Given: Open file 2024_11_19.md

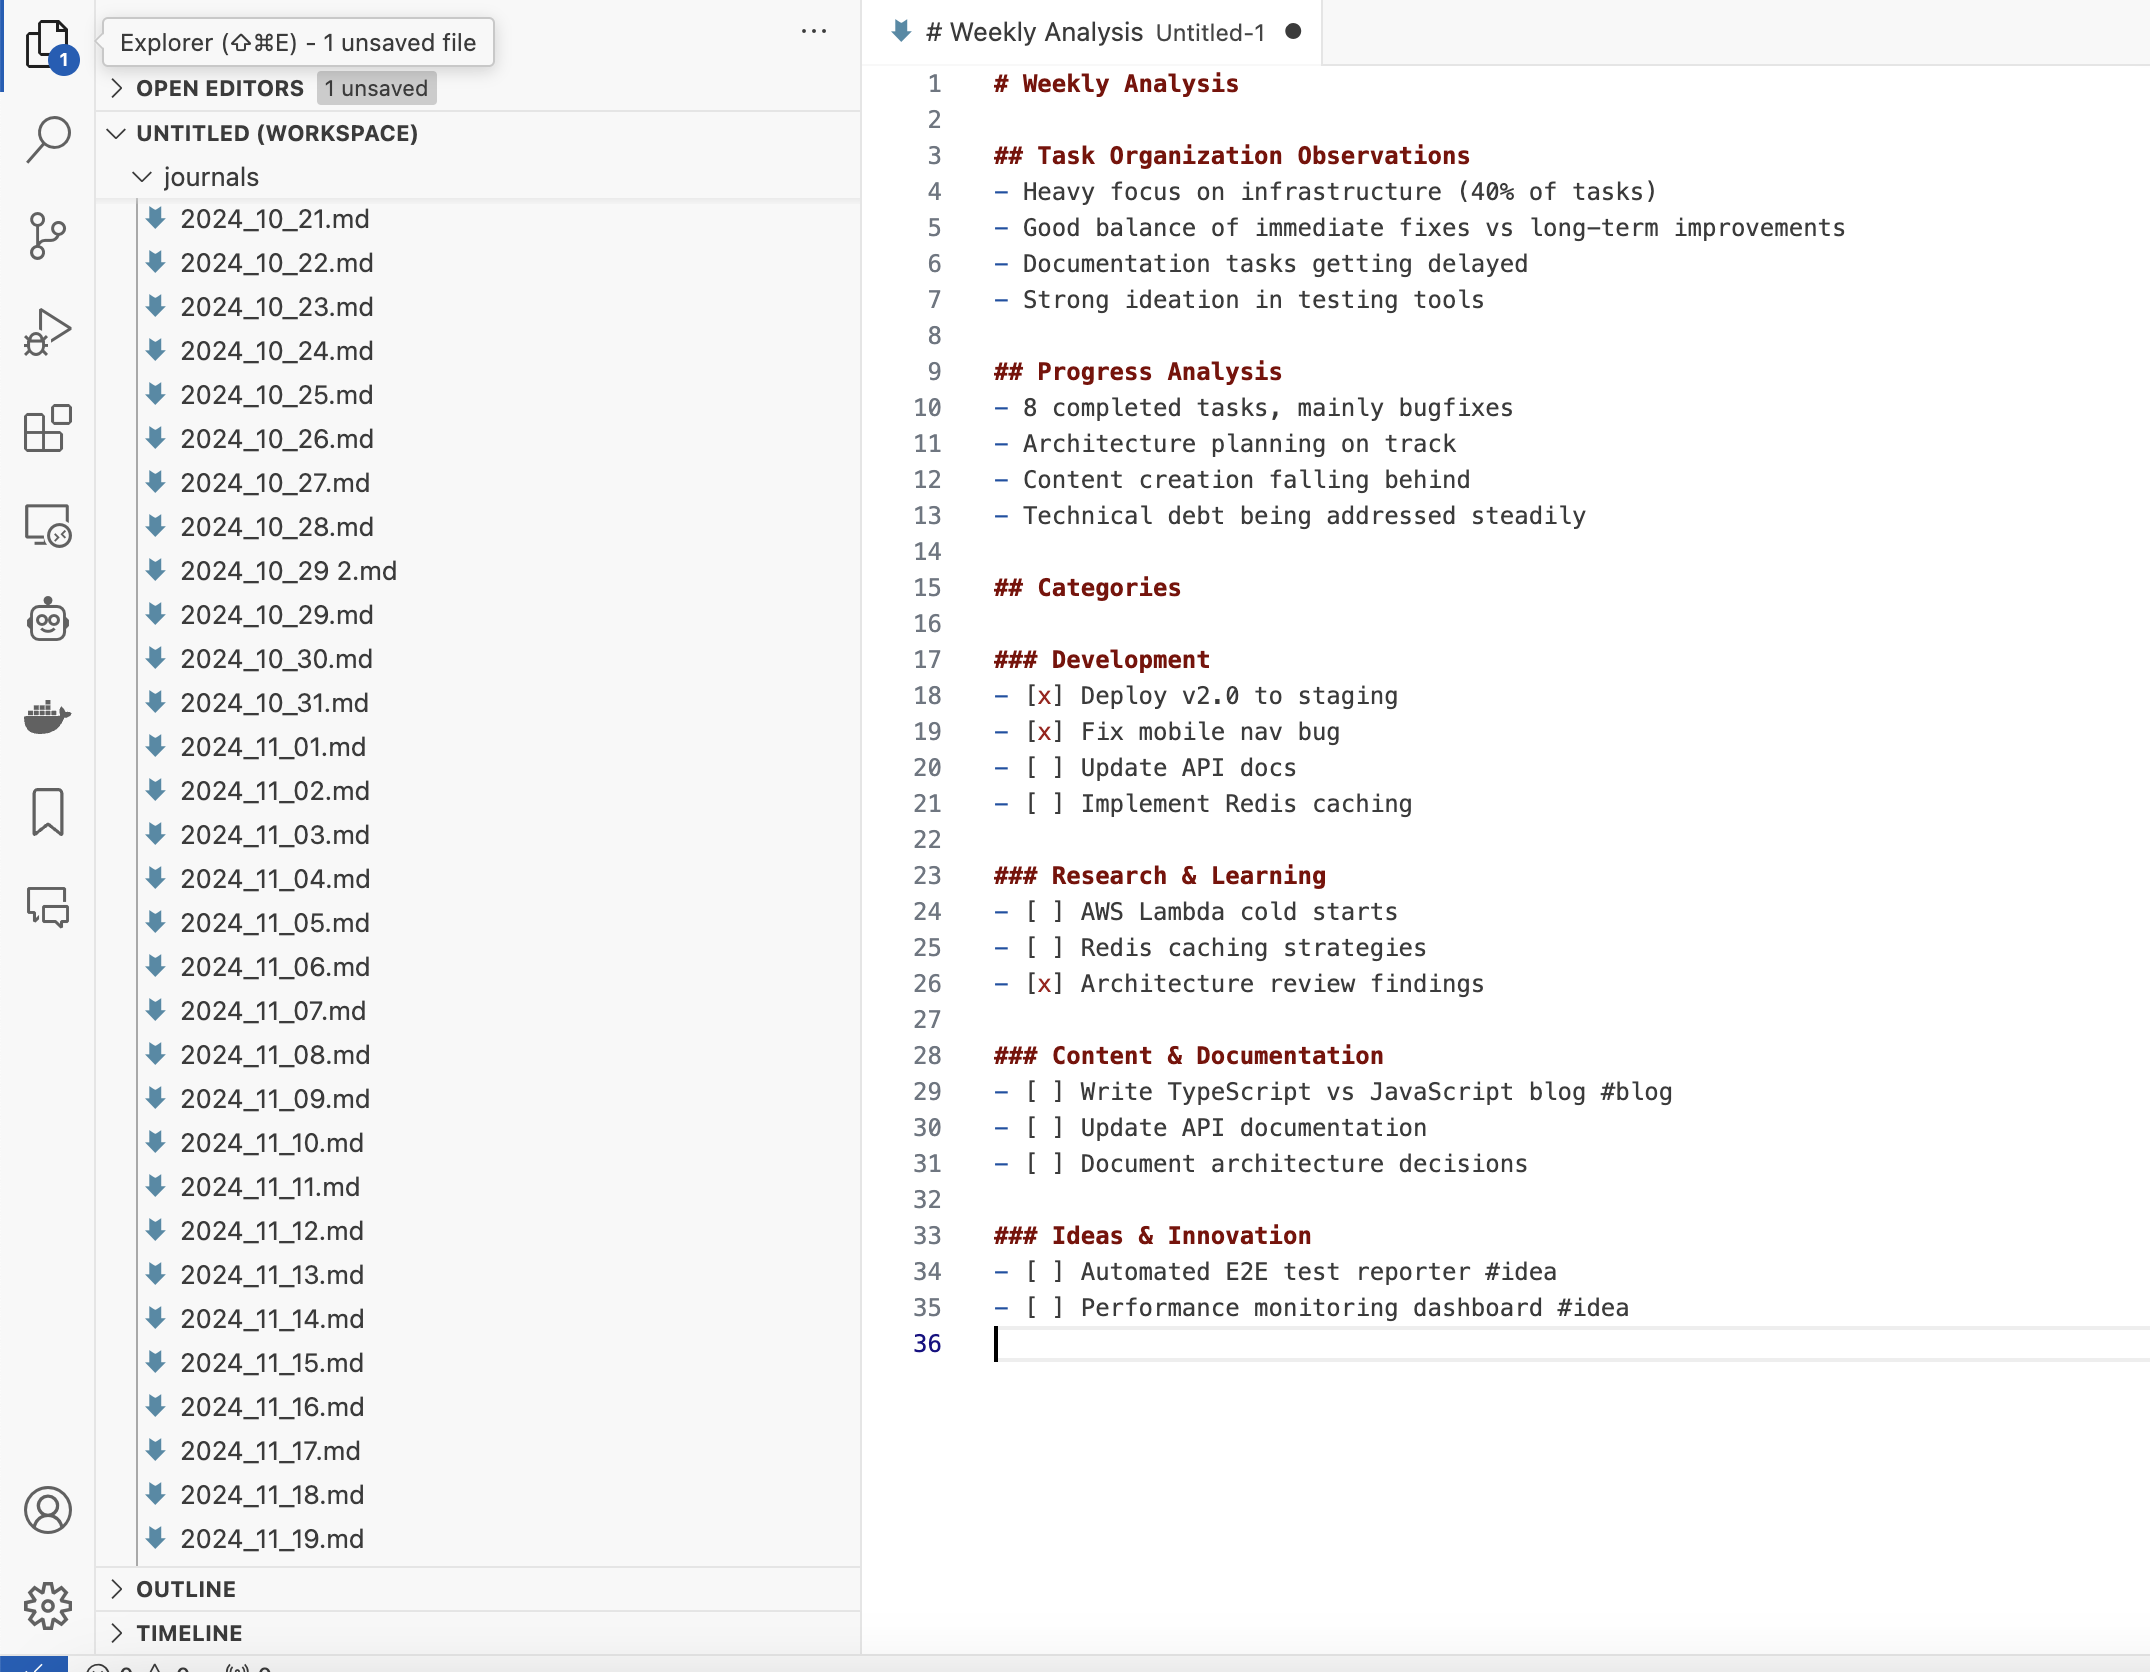Looking at the screenshot, I should click(272, 1539).
